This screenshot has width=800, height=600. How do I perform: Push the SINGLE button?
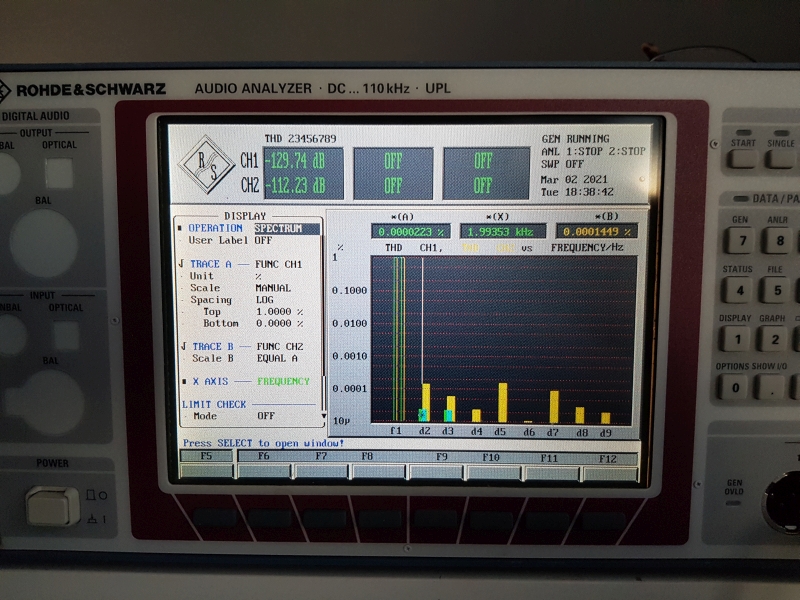[x=781, y=159]
